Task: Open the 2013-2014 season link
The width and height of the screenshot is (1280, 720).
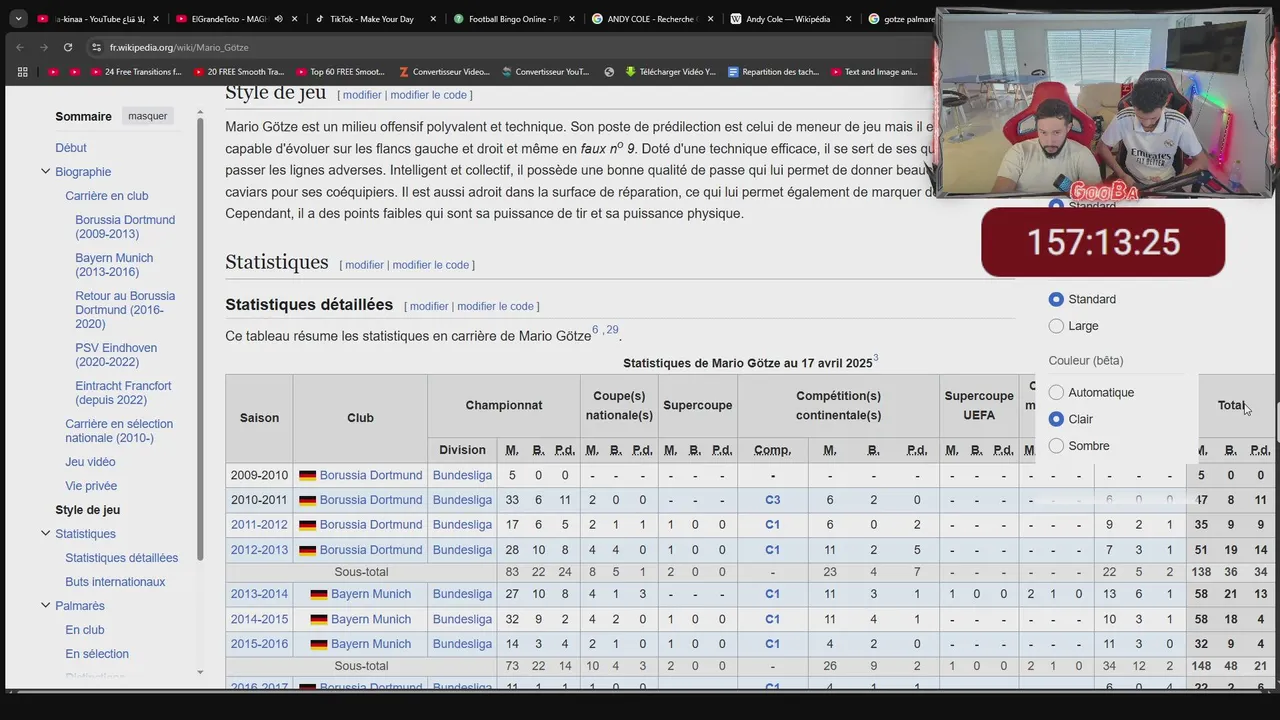Action: click(x=259, y=594)
